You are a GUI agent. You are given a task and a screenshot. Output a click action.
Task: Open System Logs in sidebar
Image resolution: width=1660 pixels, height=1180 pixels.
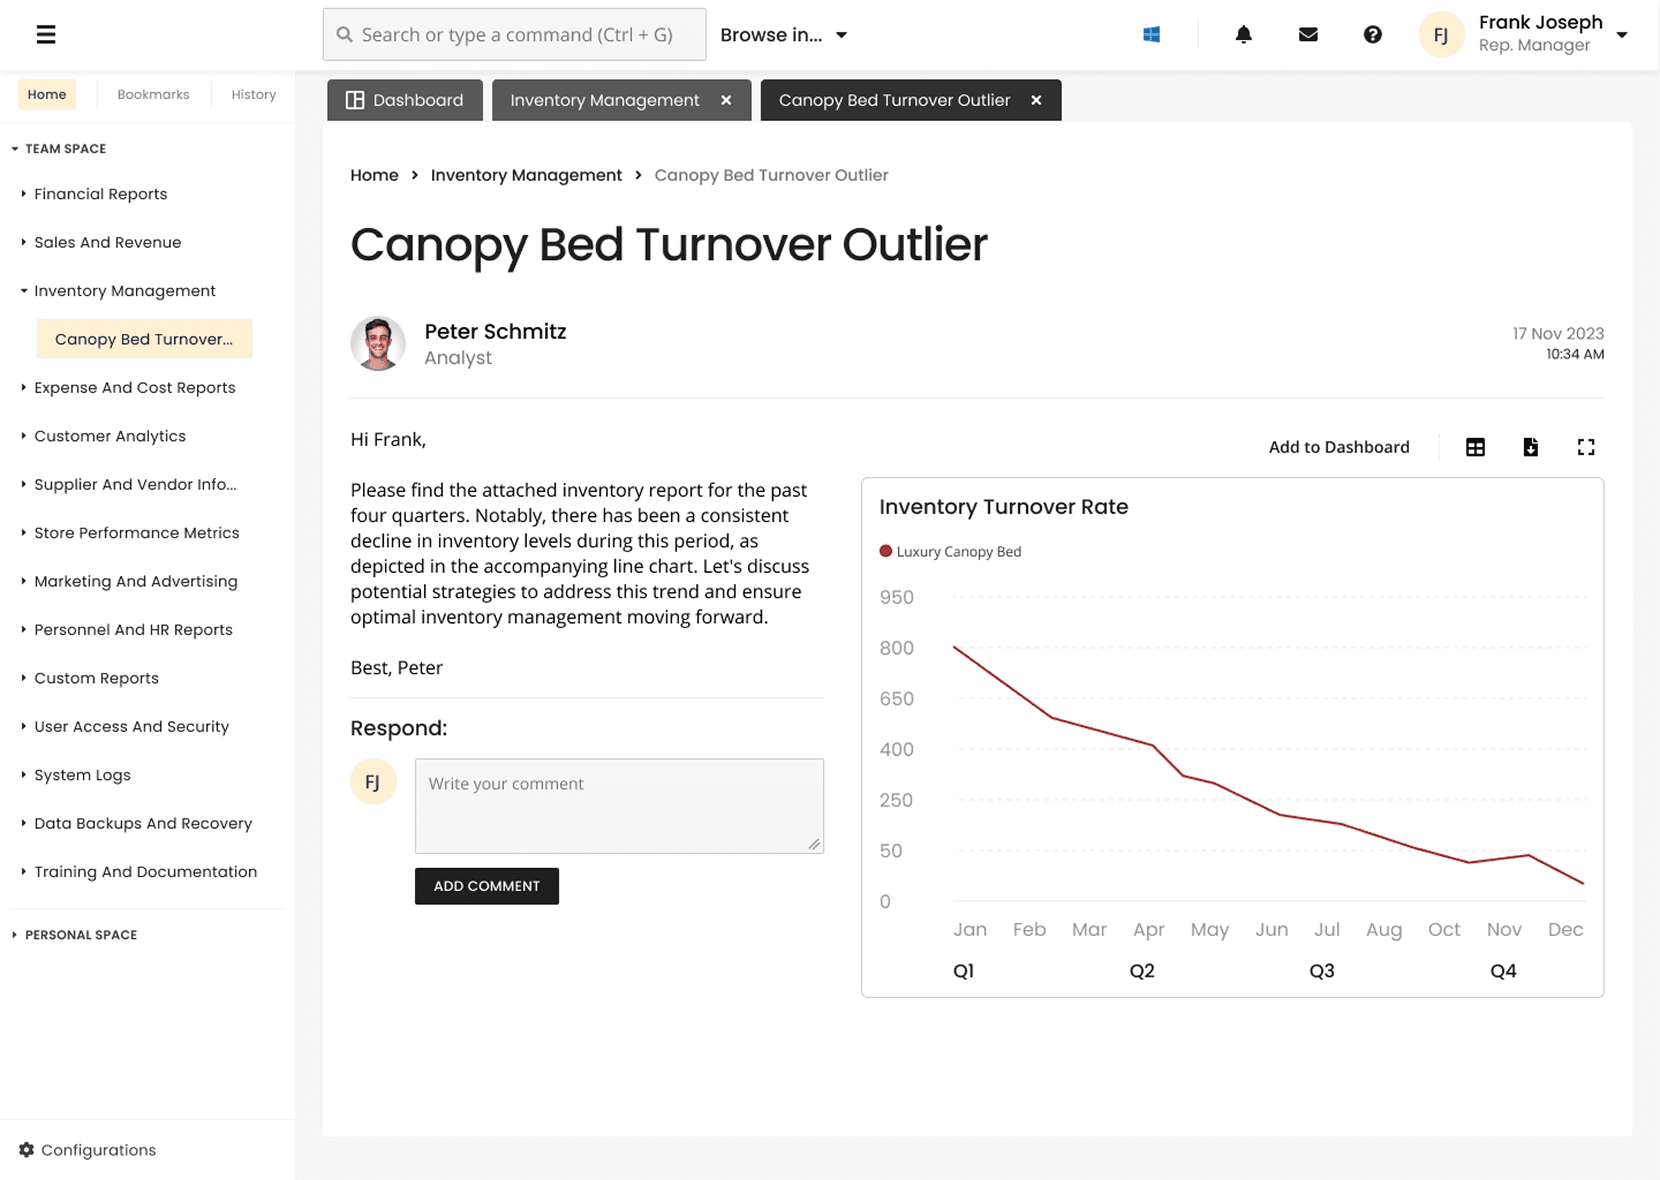tap(82, 775)
